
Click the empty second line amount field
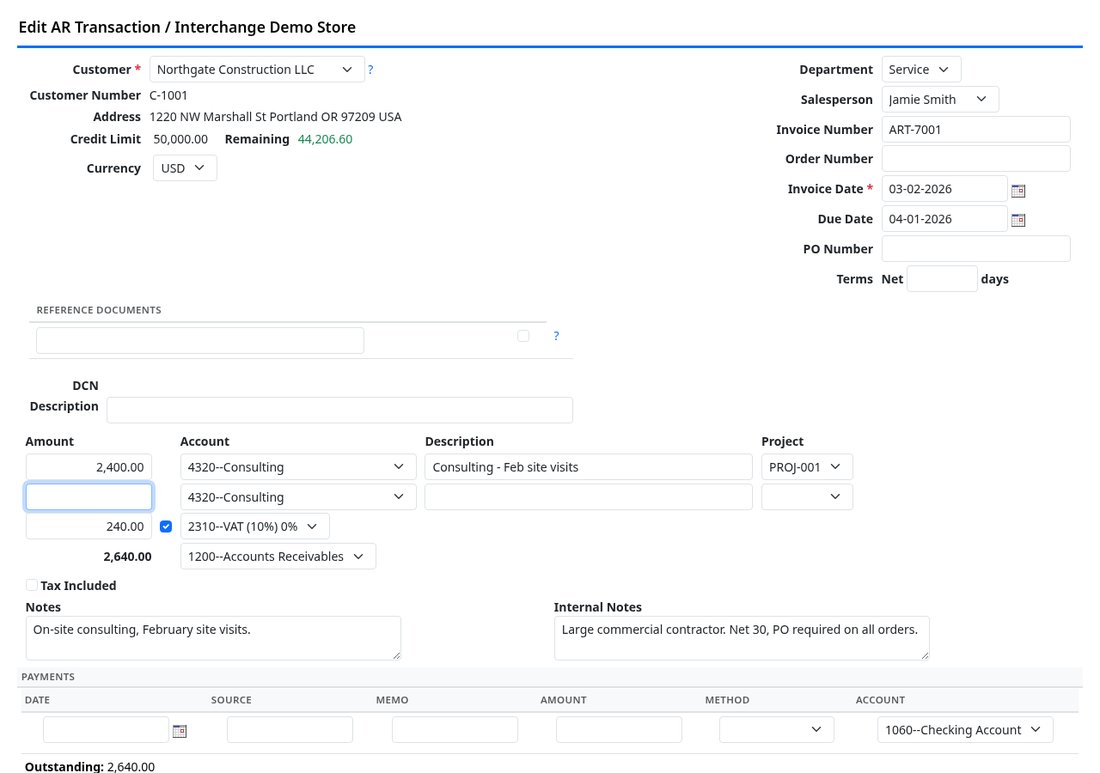[88, 497]
